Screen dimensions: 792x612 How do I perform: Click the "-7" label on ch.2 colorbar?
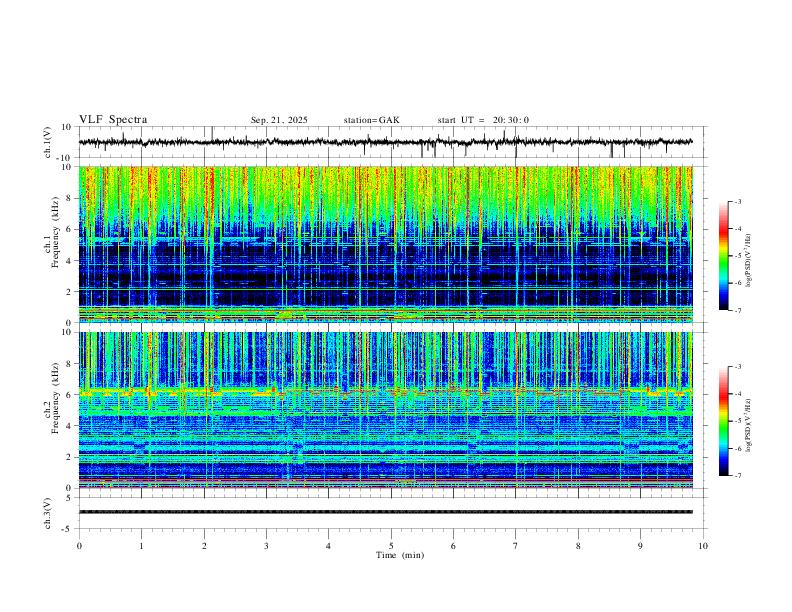[x=738, y=476]
